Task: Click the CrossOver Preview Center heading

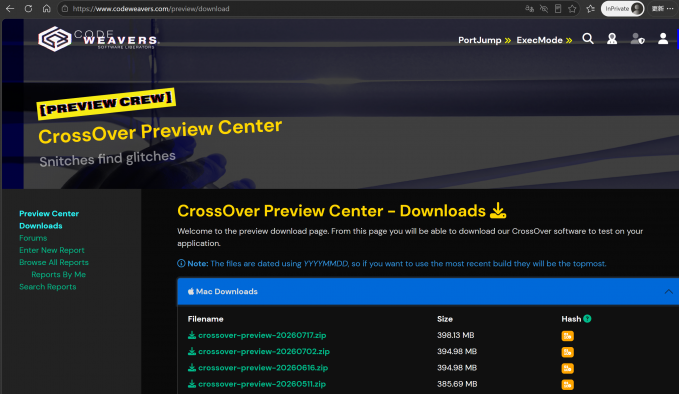Action: 160,131
